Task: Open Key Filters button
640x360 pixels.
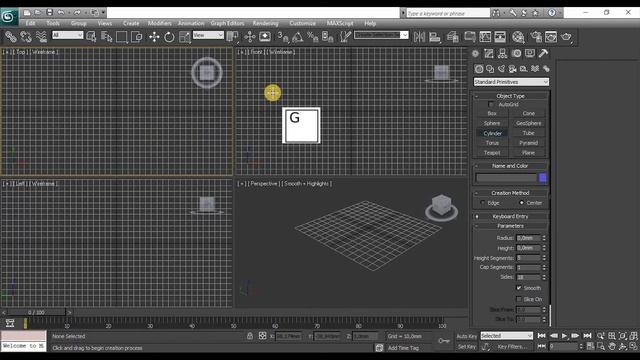Action: (x=513, y=347)
